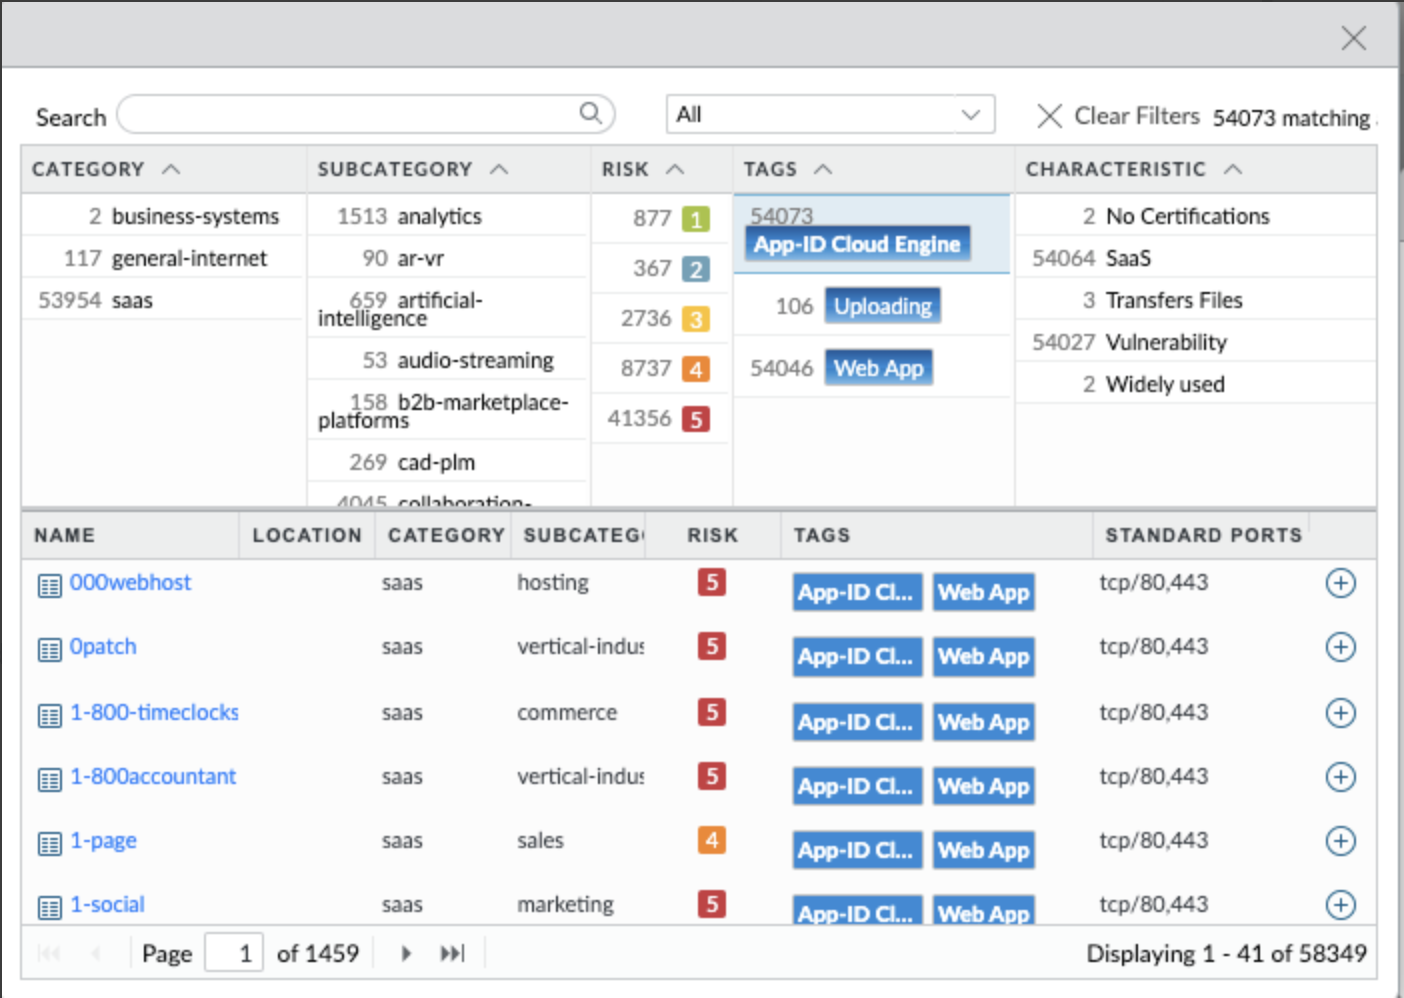Image resolution: width=1404 pixels, height=998 pixels.
Task: Filter by risk level 5 badge
Action: pos(695,418)
